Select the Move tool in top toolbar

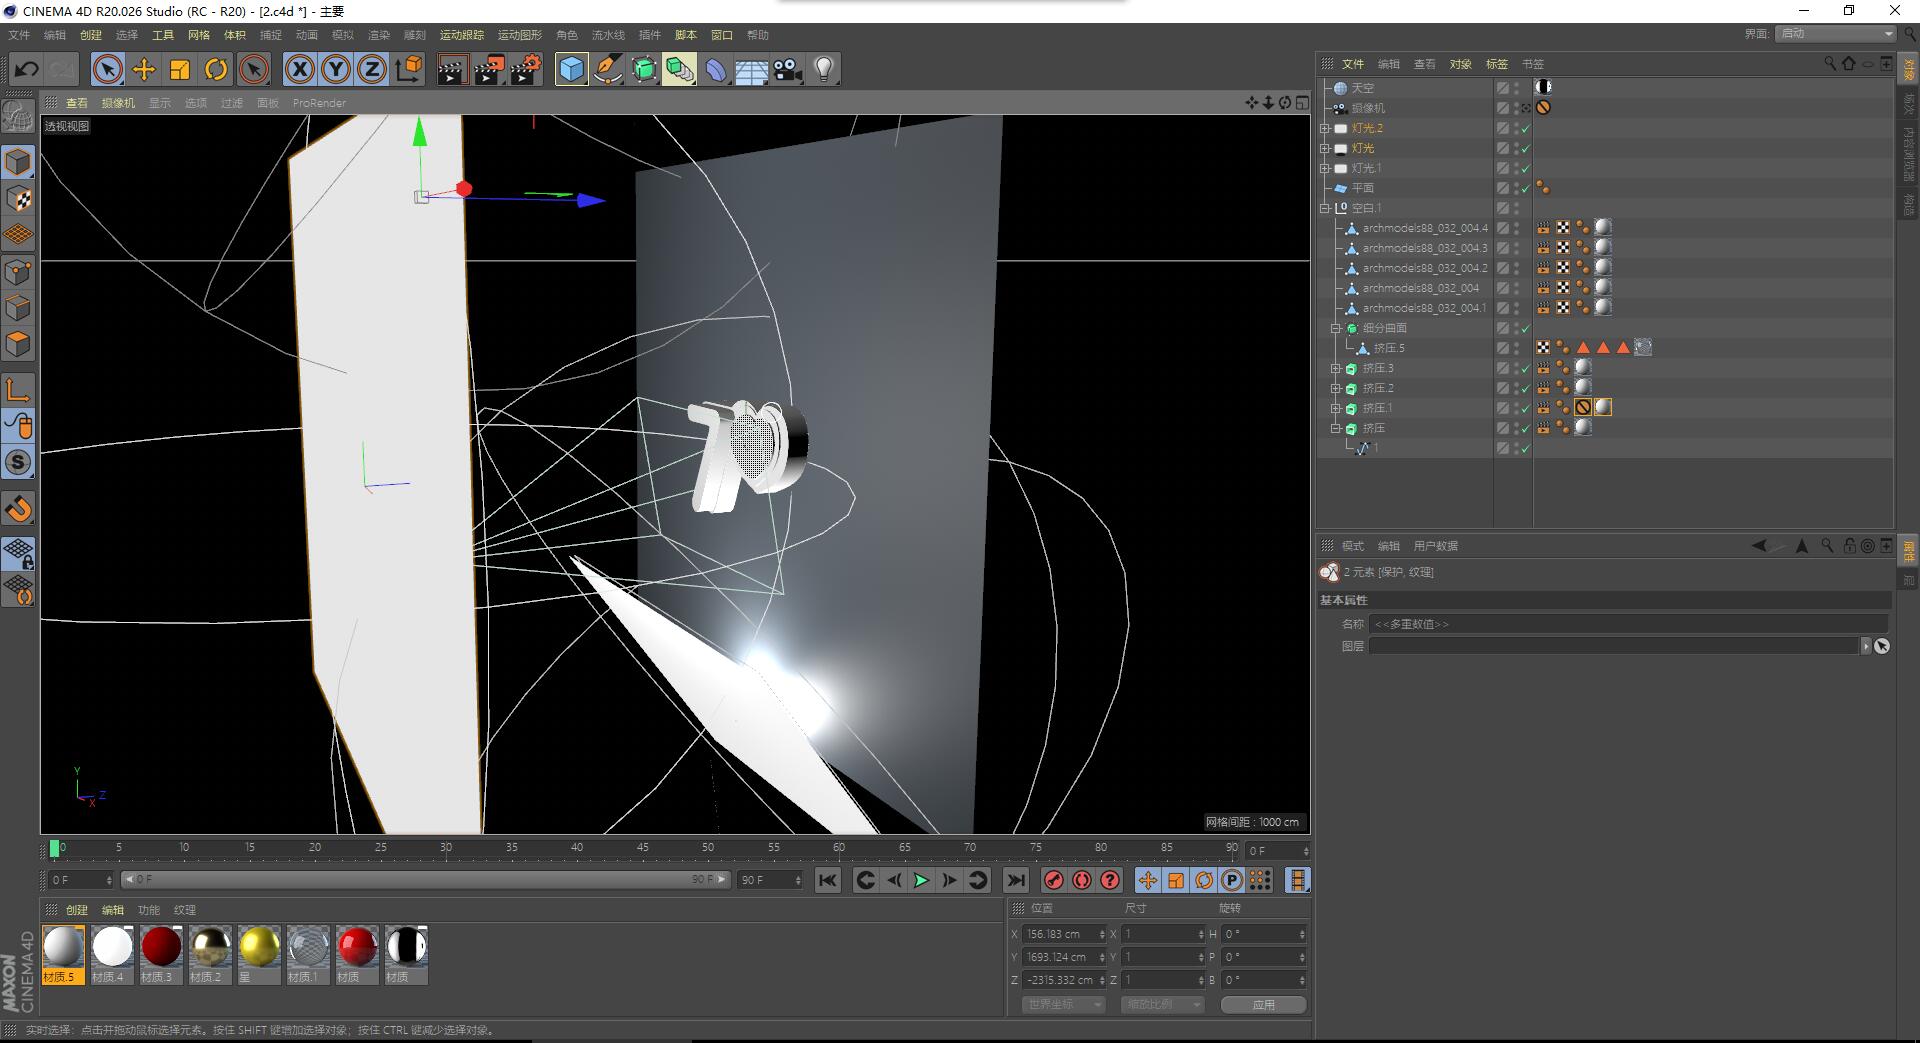[144, 69]
